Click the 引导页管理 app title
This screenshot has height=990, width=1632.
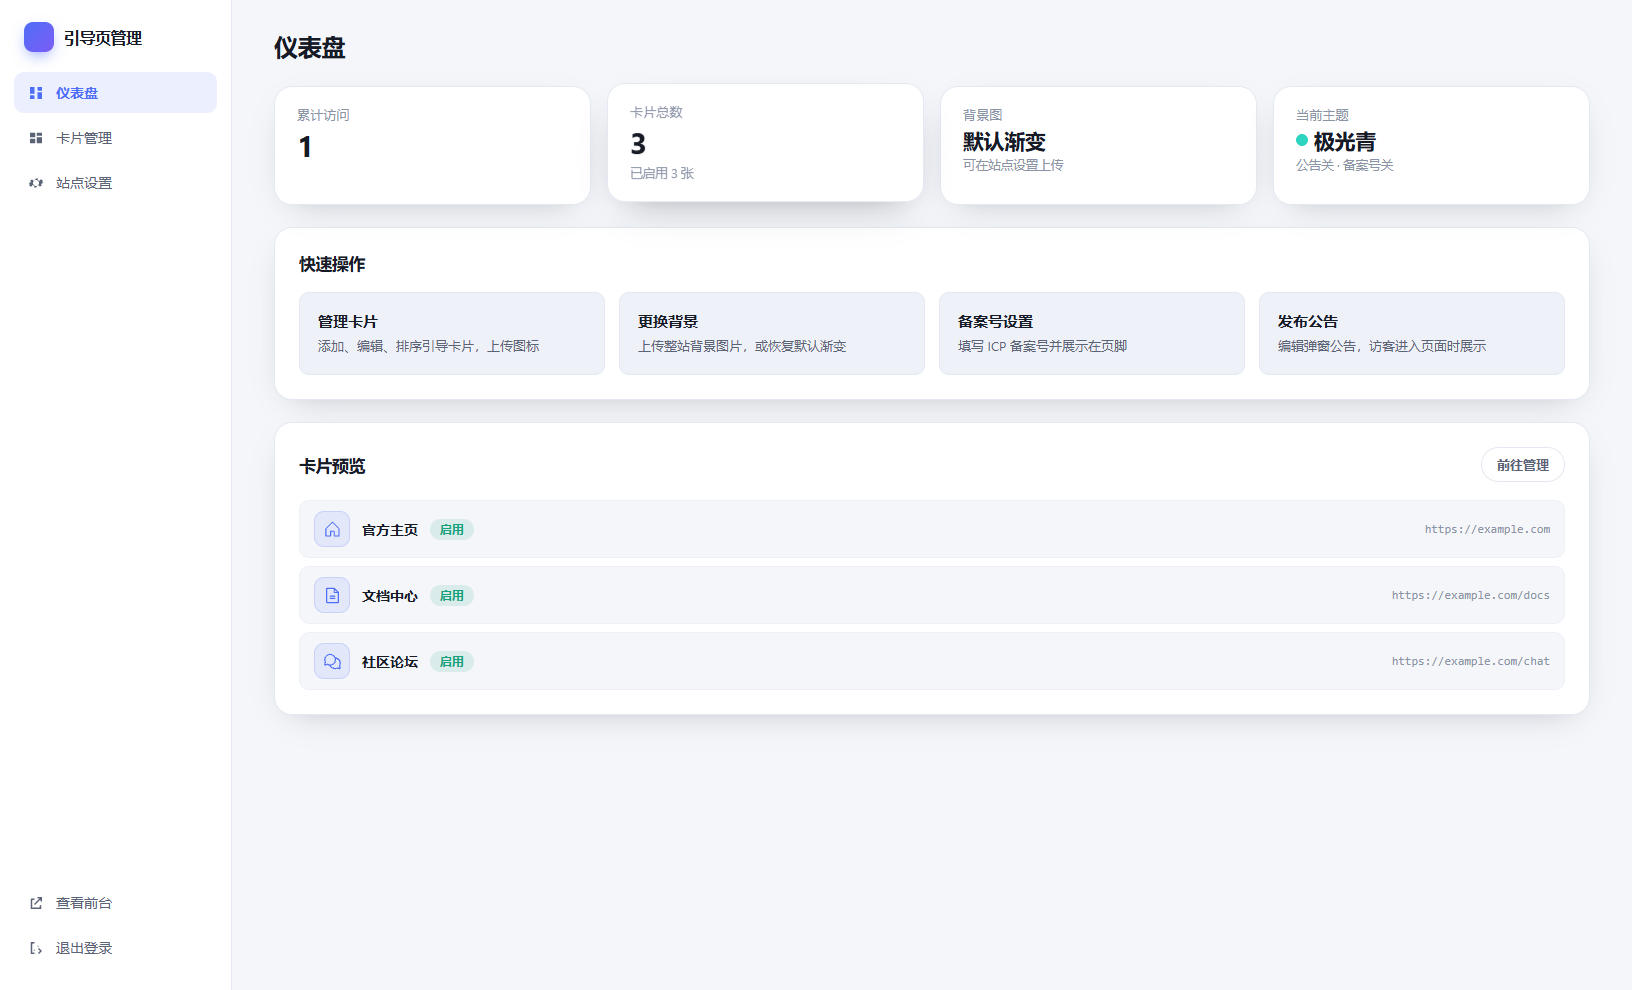[103, 38]
